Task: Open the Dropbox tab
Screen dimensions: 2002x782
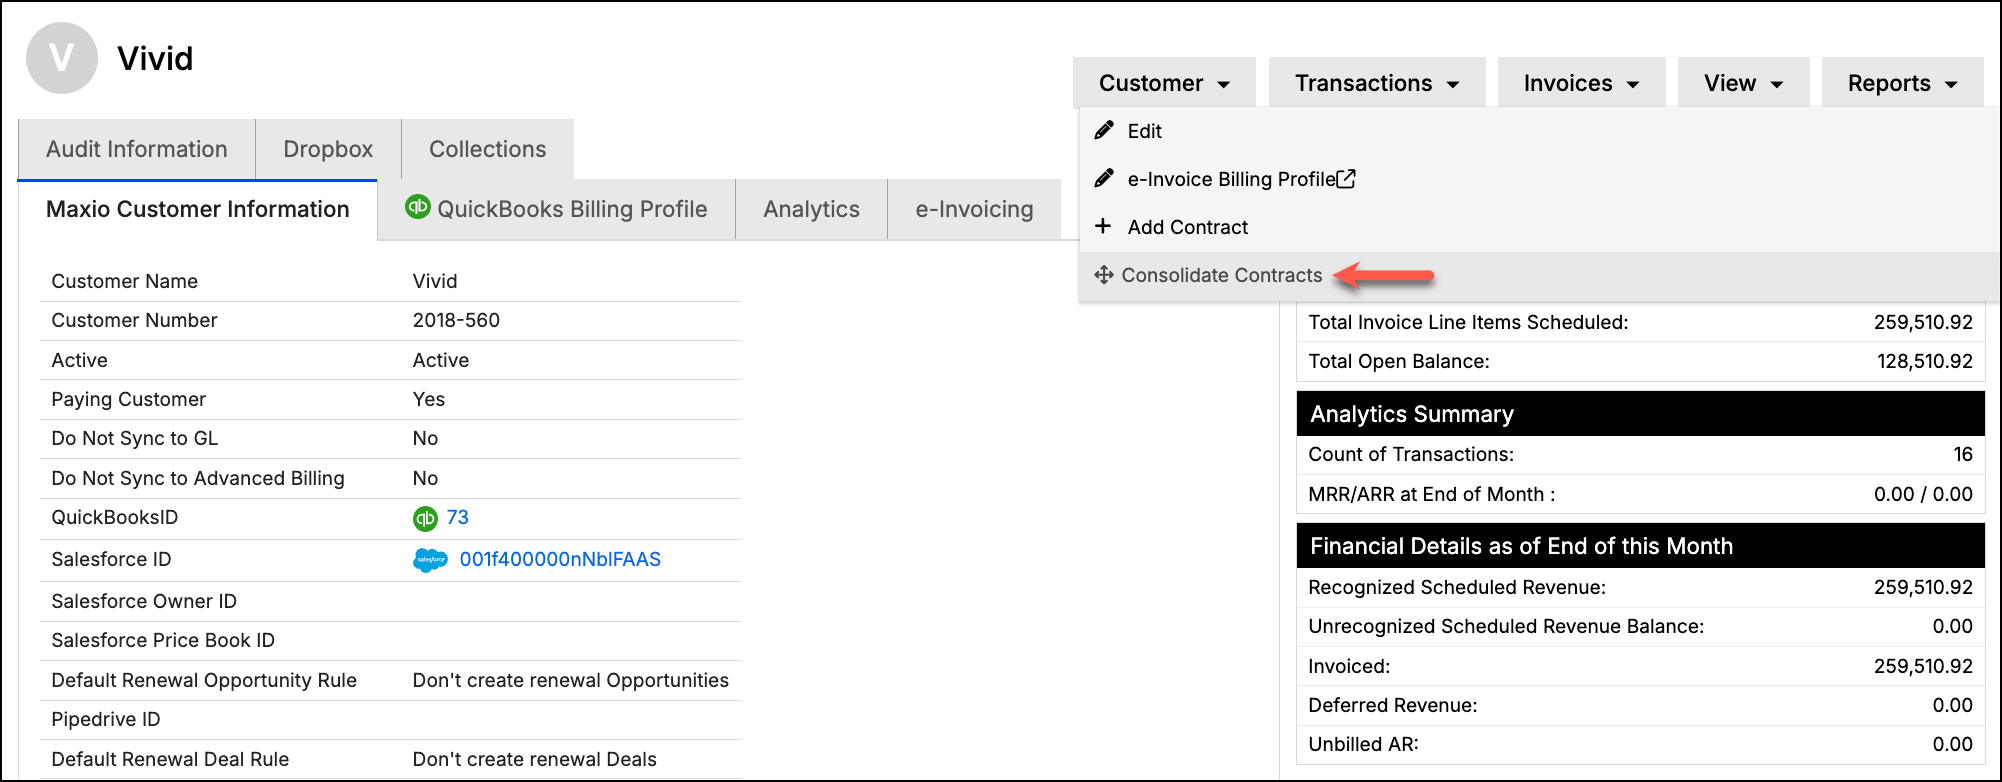Action: [328, 149]
